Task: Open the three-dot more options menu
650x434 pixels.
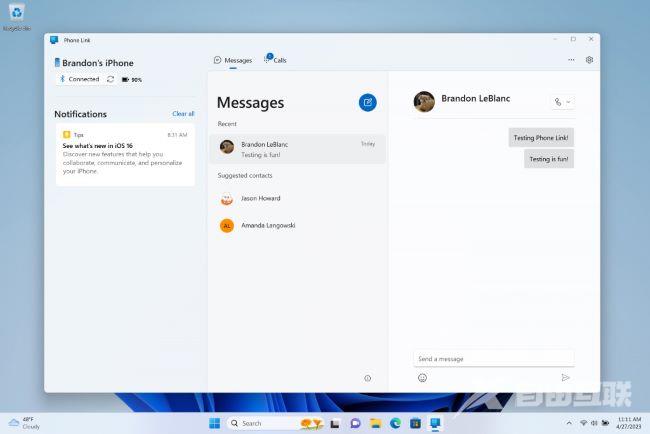Action: 571,60
